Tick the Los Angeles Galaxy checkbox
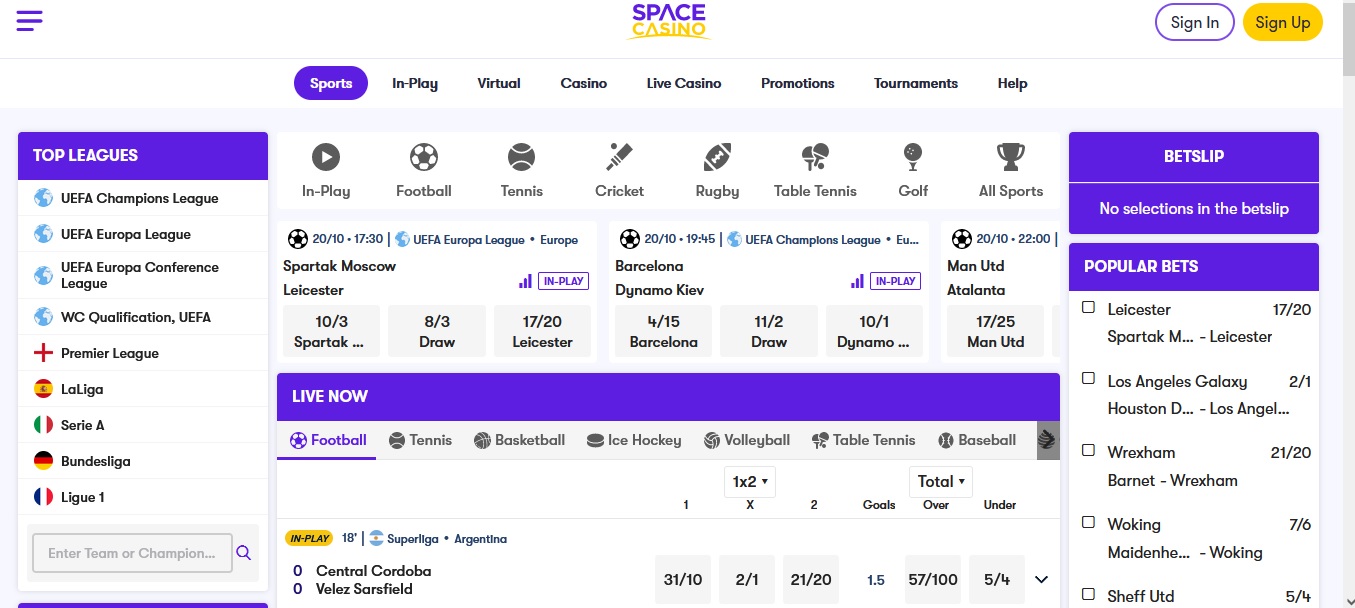Viewport: 1355px width, 608px height. (x=1089, y=378)
